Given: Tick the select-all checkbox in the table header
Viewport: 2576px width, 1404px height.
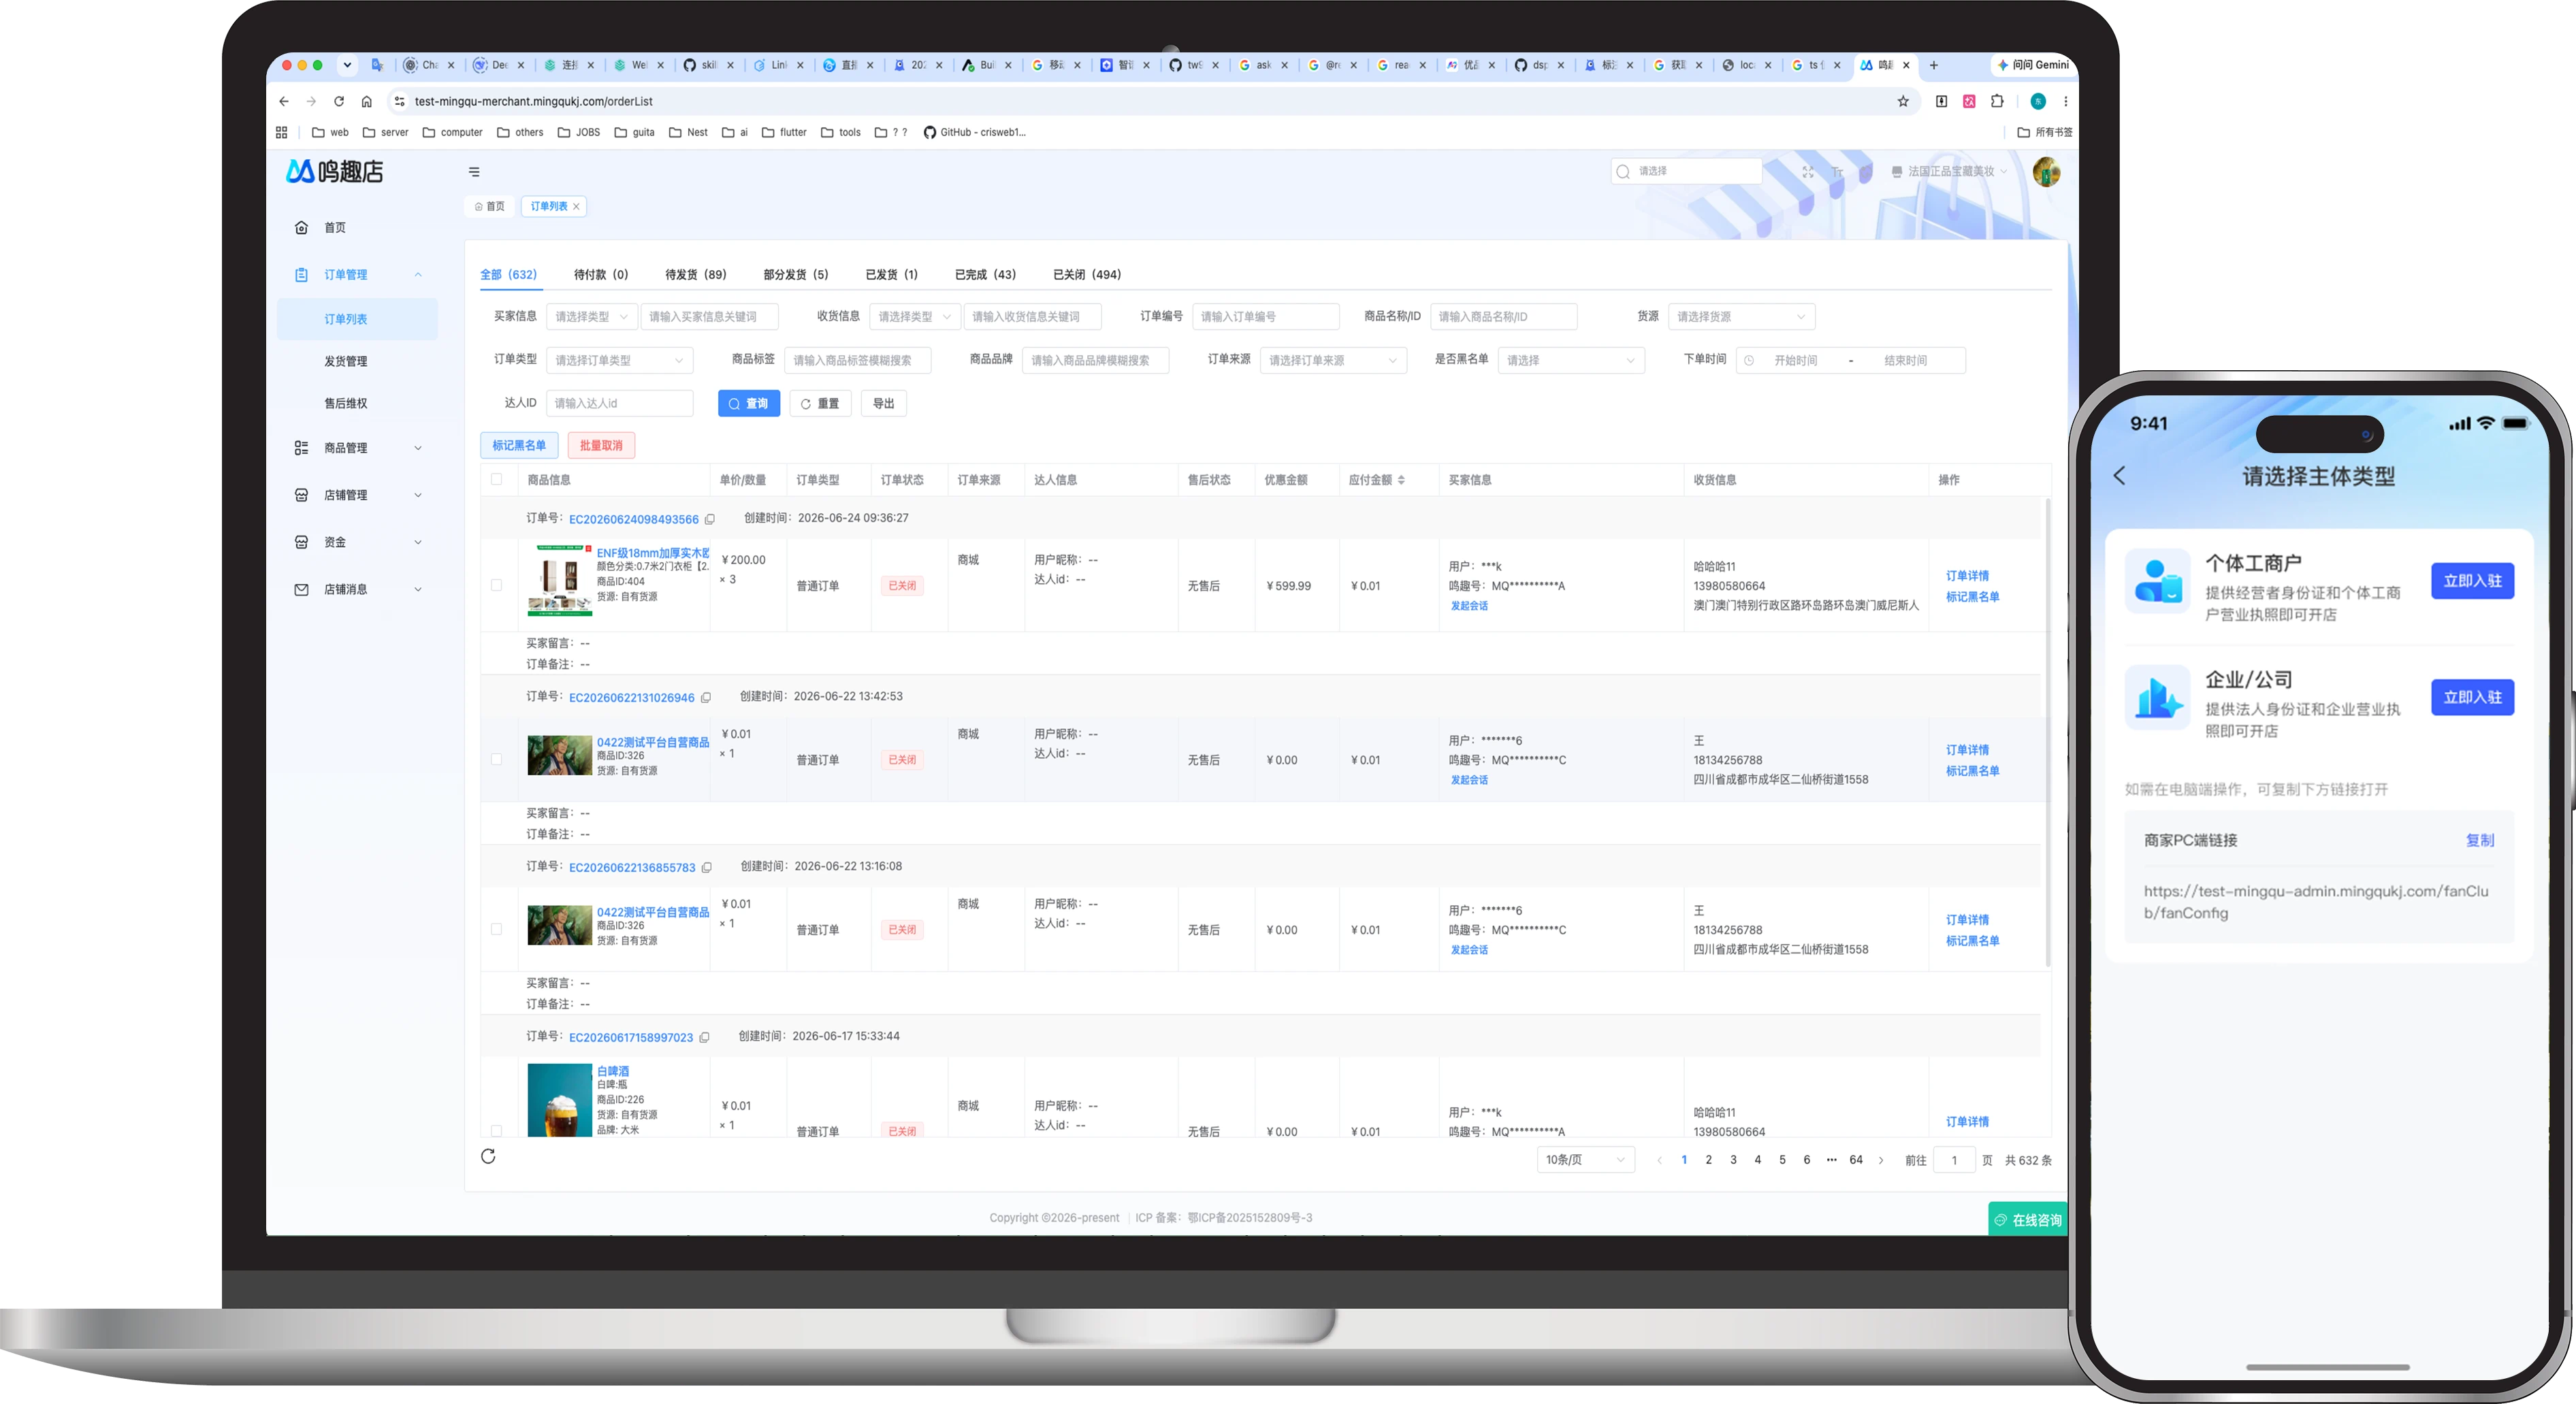Looking at the screenshot, I should (497, 480).
